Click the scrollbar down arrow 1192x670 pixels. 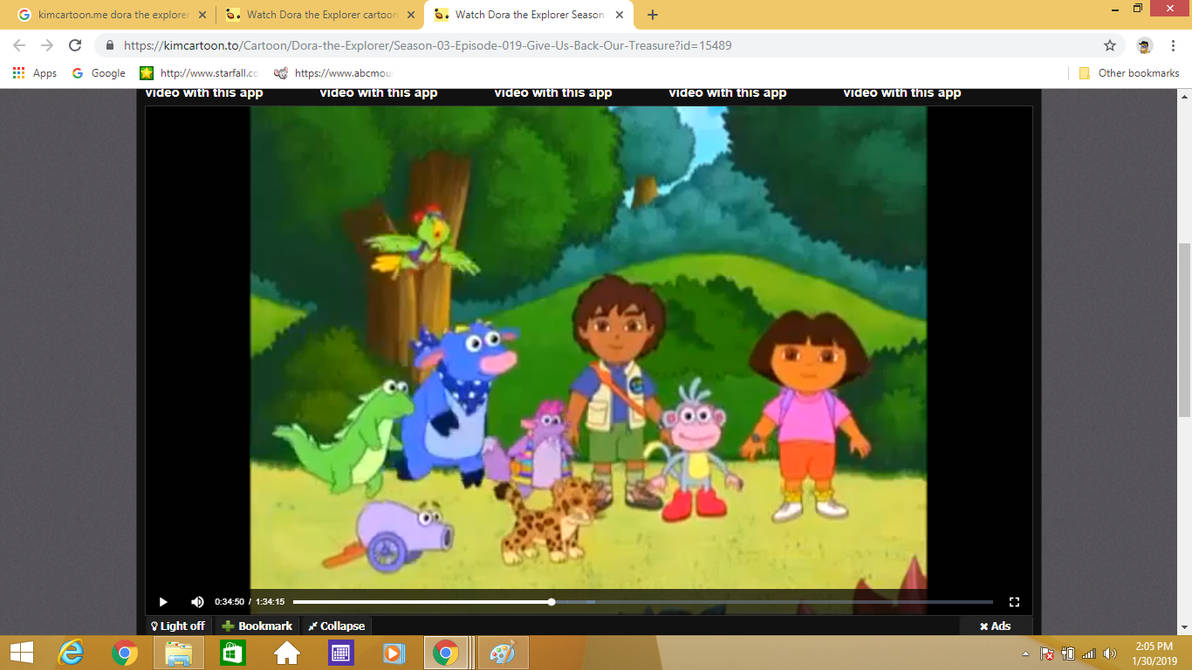pos(1184,627)
